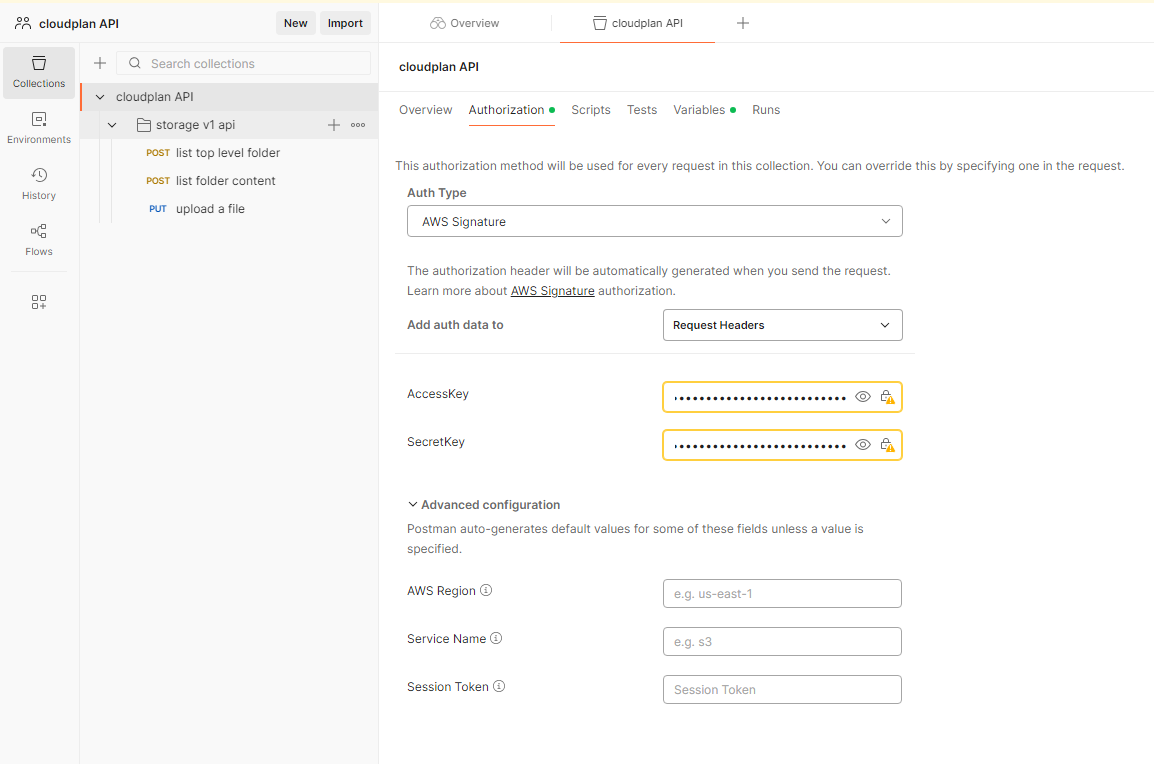Click the Import button

coord(345,23)
